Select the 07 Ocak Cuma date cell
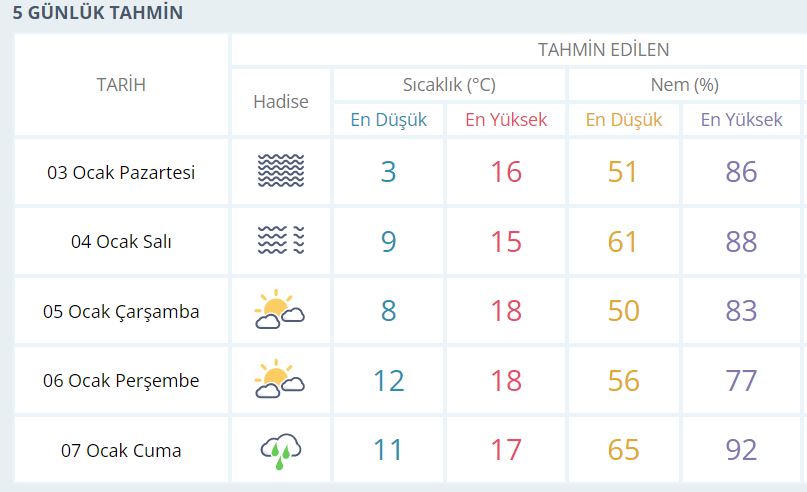807x492 pixels. tap(121, 450)
